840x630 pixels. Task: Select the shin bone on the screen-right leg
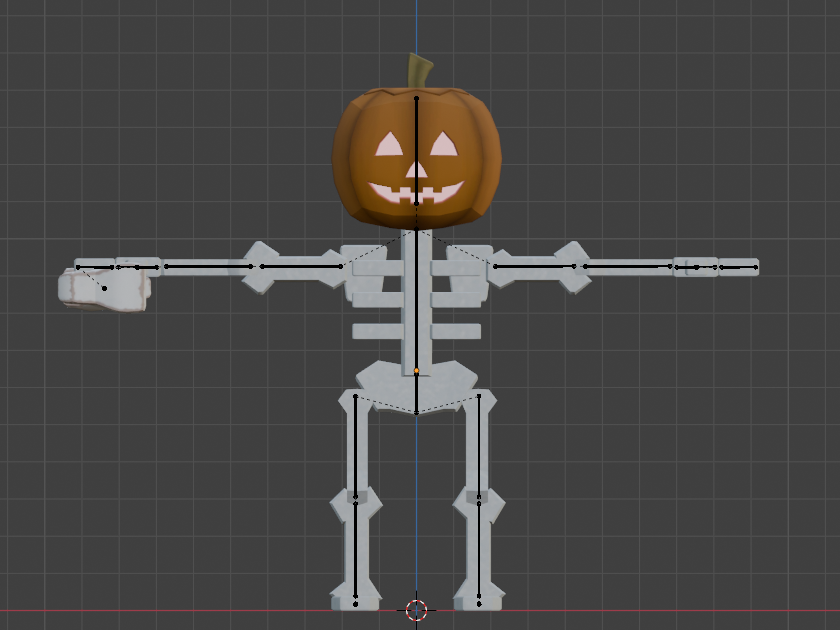(x=479, y=549)
